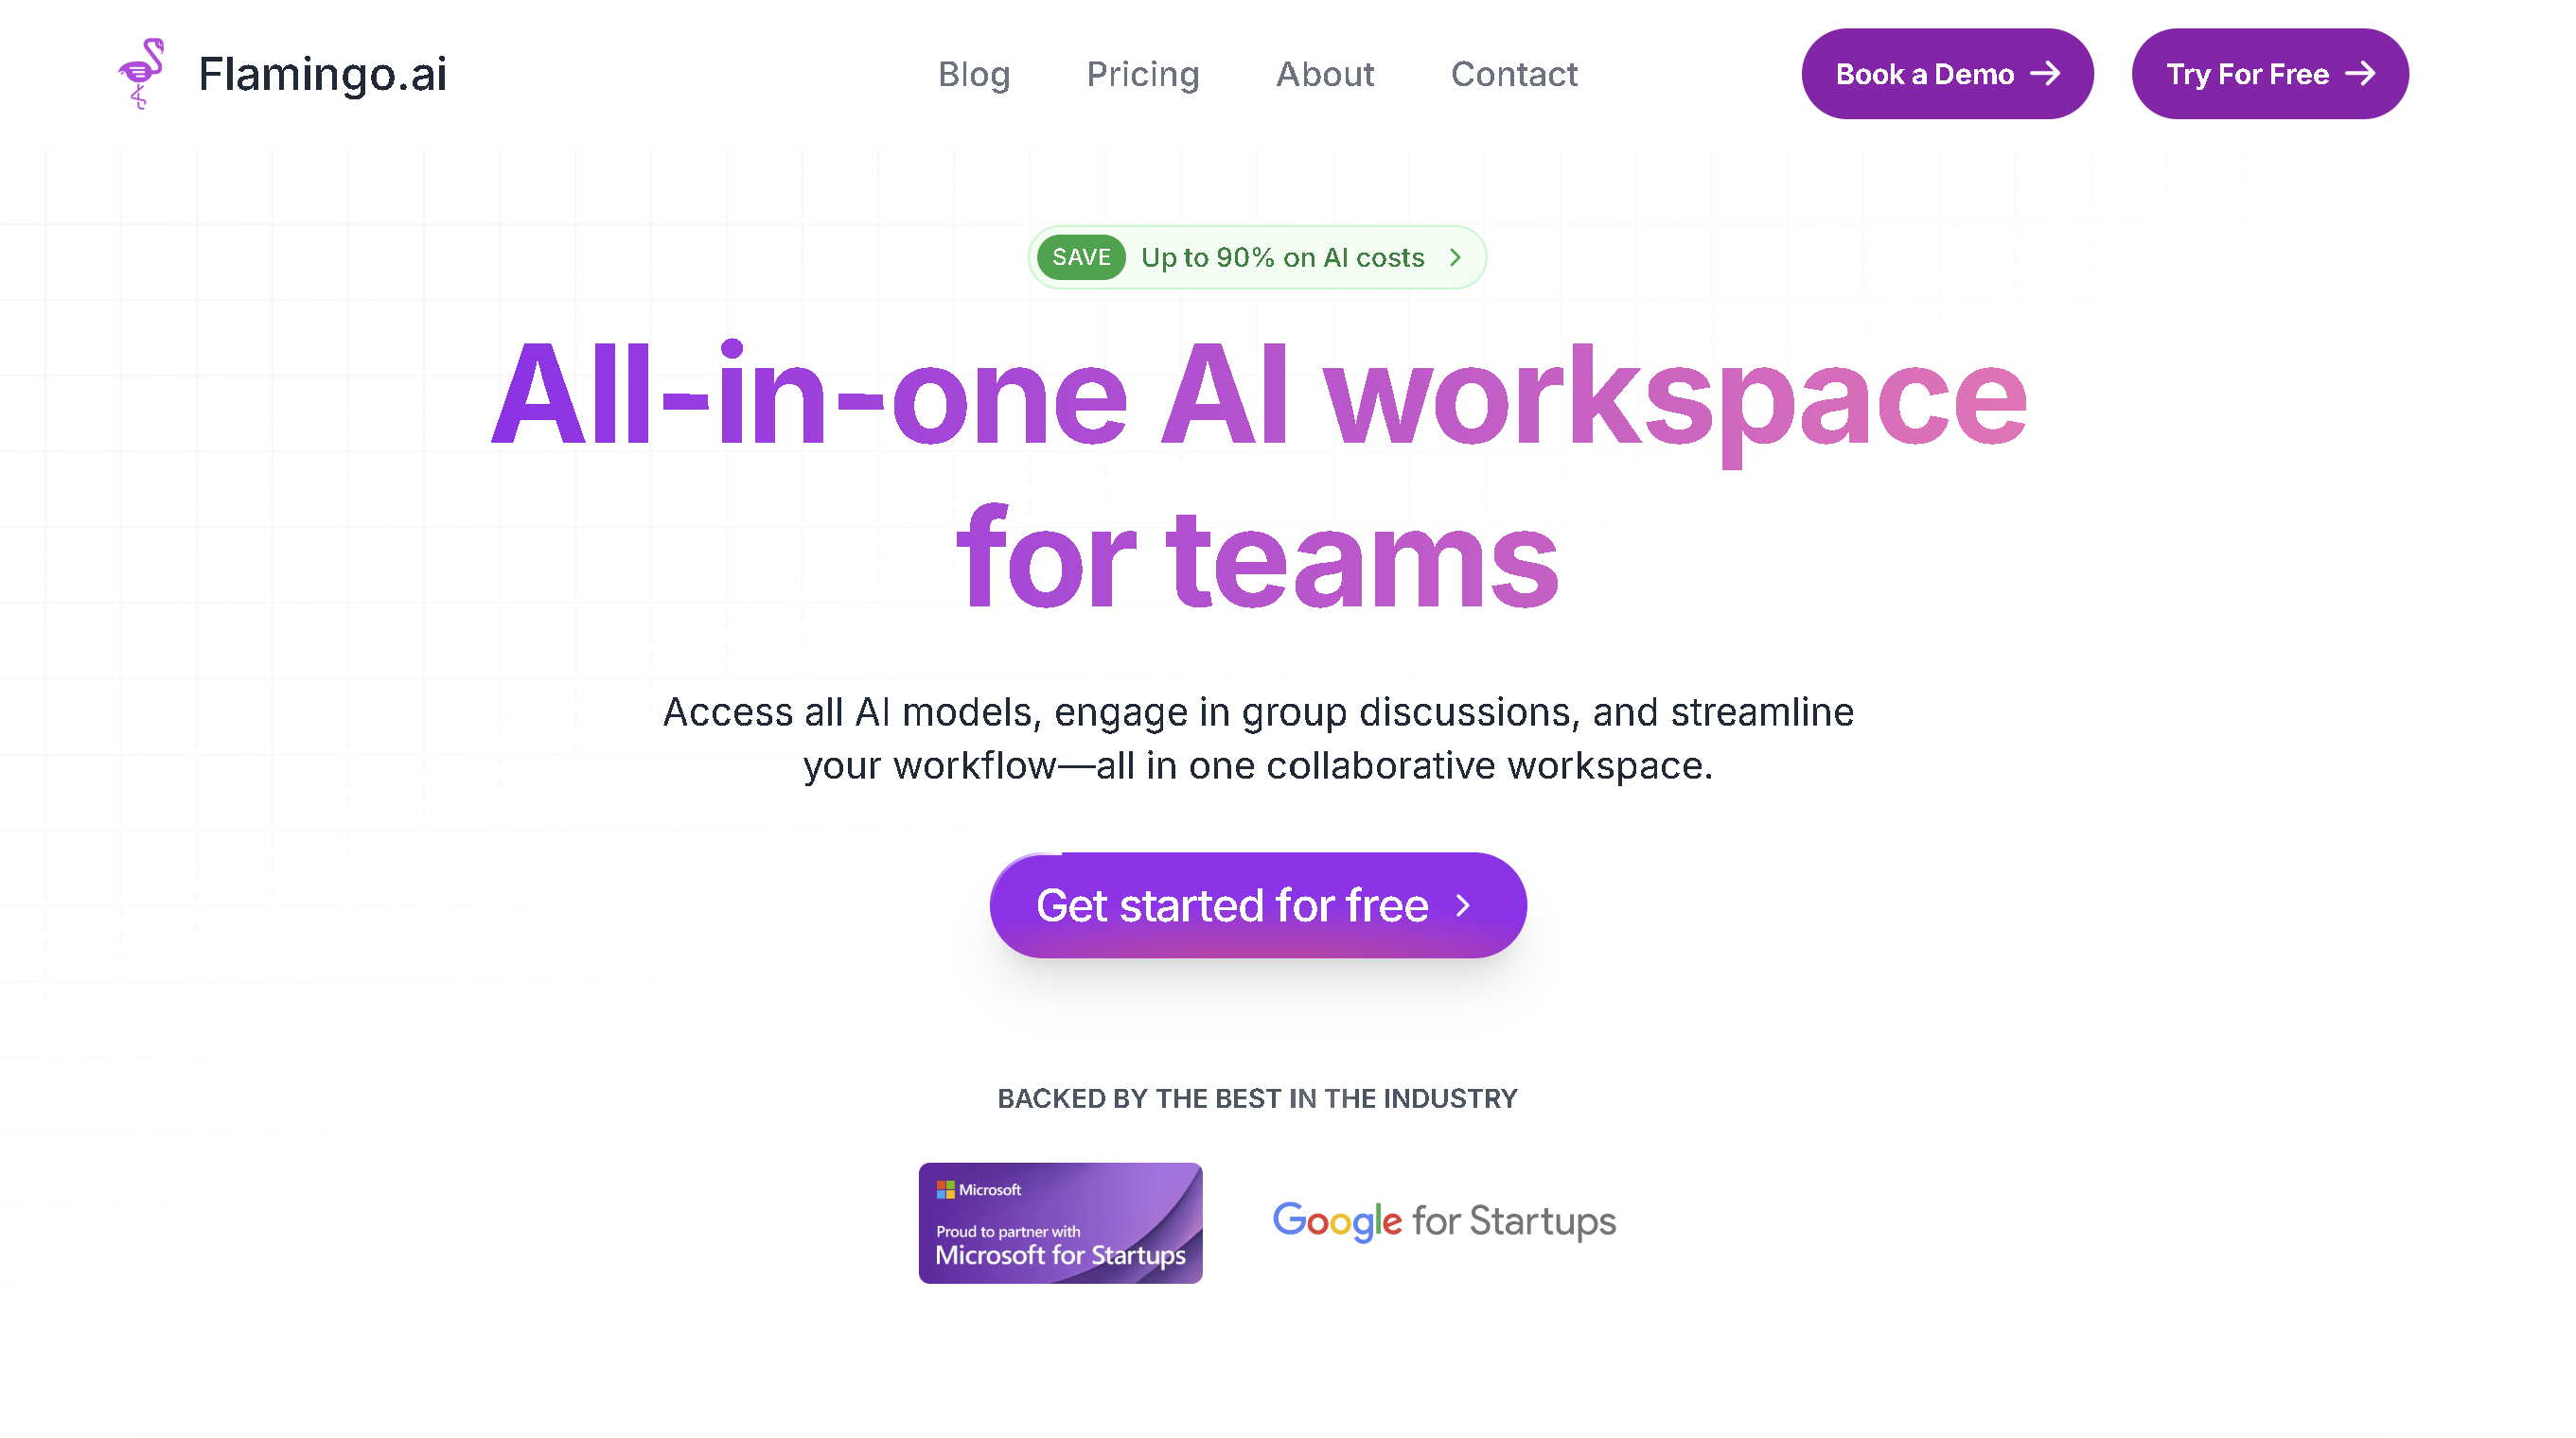Click the Contact navigation link
Screen dimensions: 2576x1438
[x=1514, y=75]
